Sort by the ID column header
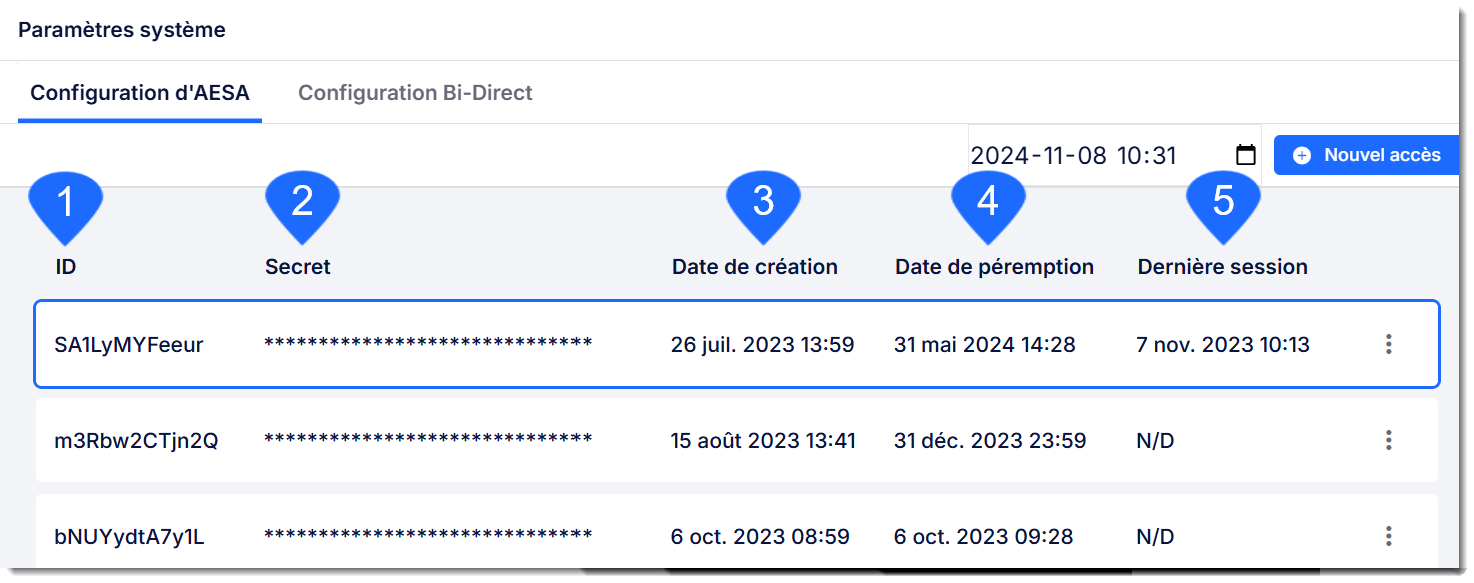This screenshot has height=583, width=1474. pyautogui.click(x=66, y=267)
